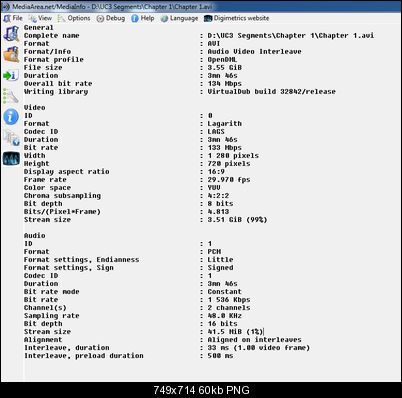Click the 2 channels value
402x398 pixels.
click(229, 307)
